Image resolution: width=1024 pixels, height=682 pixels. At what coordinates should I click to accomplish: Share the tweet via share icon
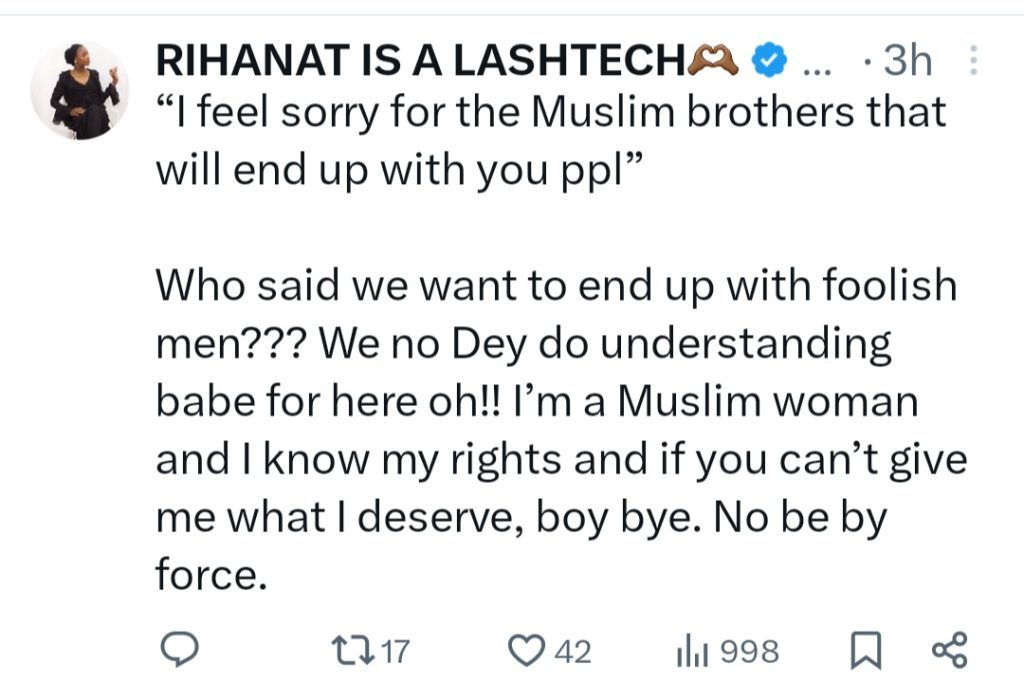[x=949, y=651]
